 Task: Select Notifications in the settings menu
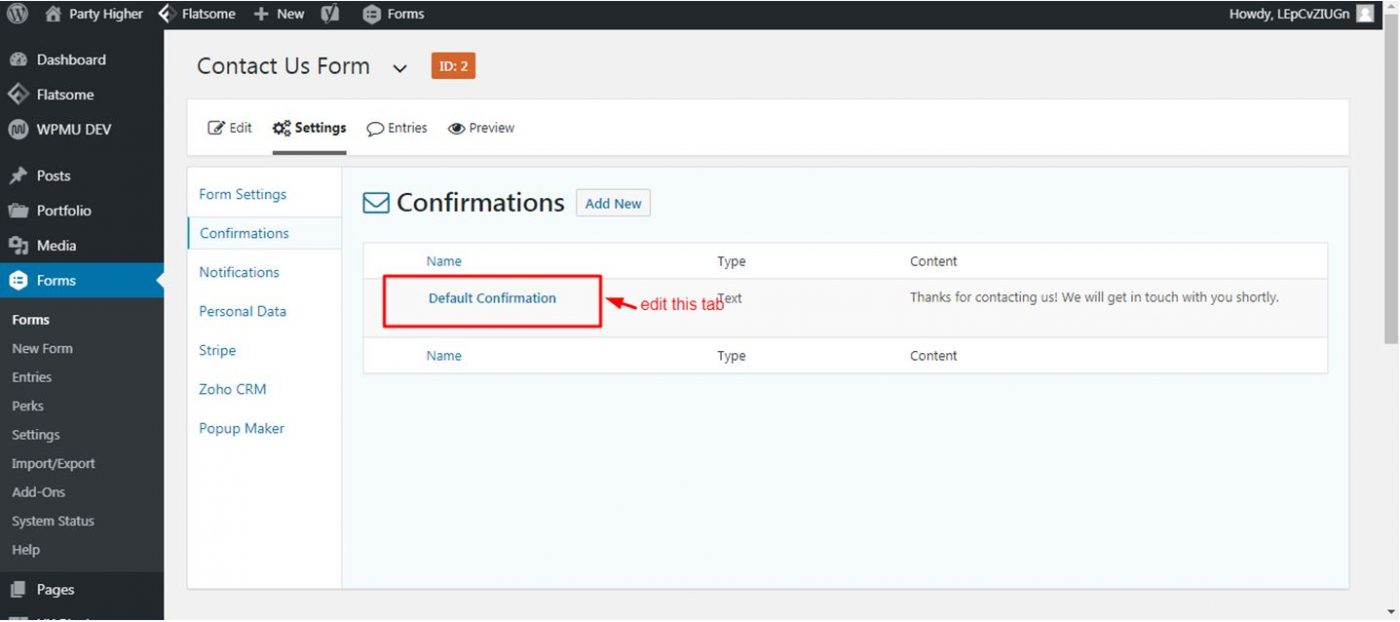238,272
